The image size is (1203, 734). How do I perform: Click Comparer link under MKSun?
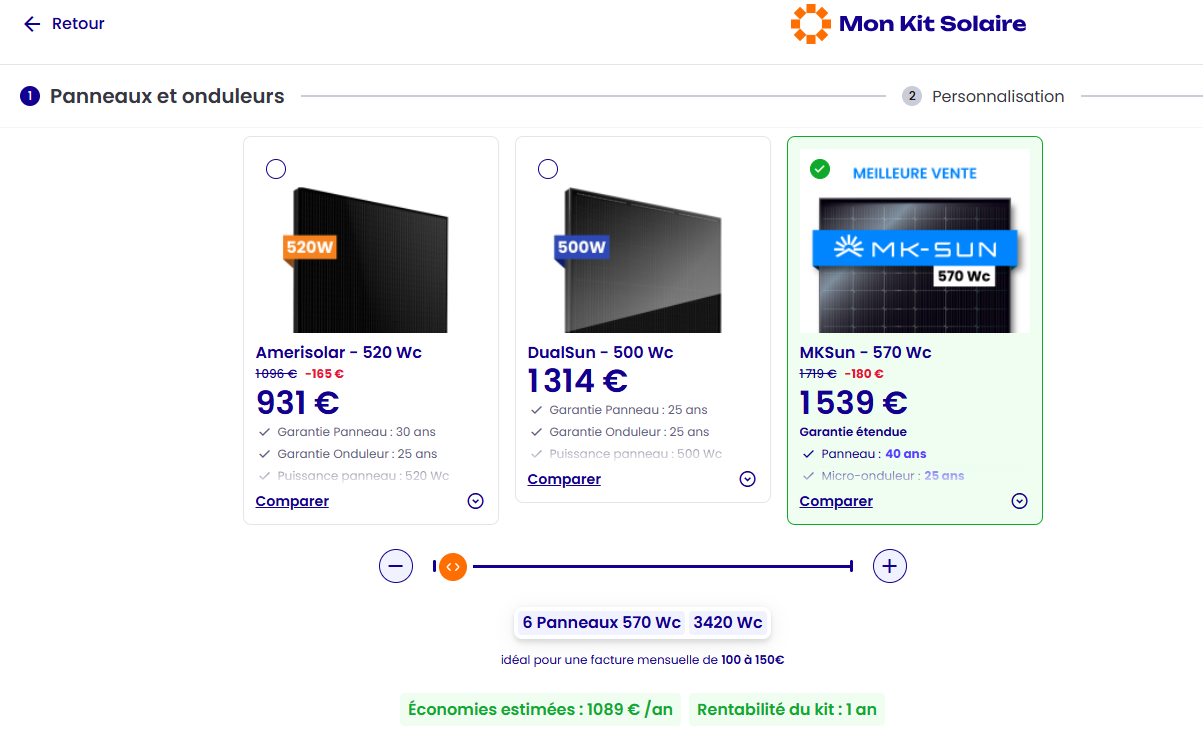tap(836, 502)
